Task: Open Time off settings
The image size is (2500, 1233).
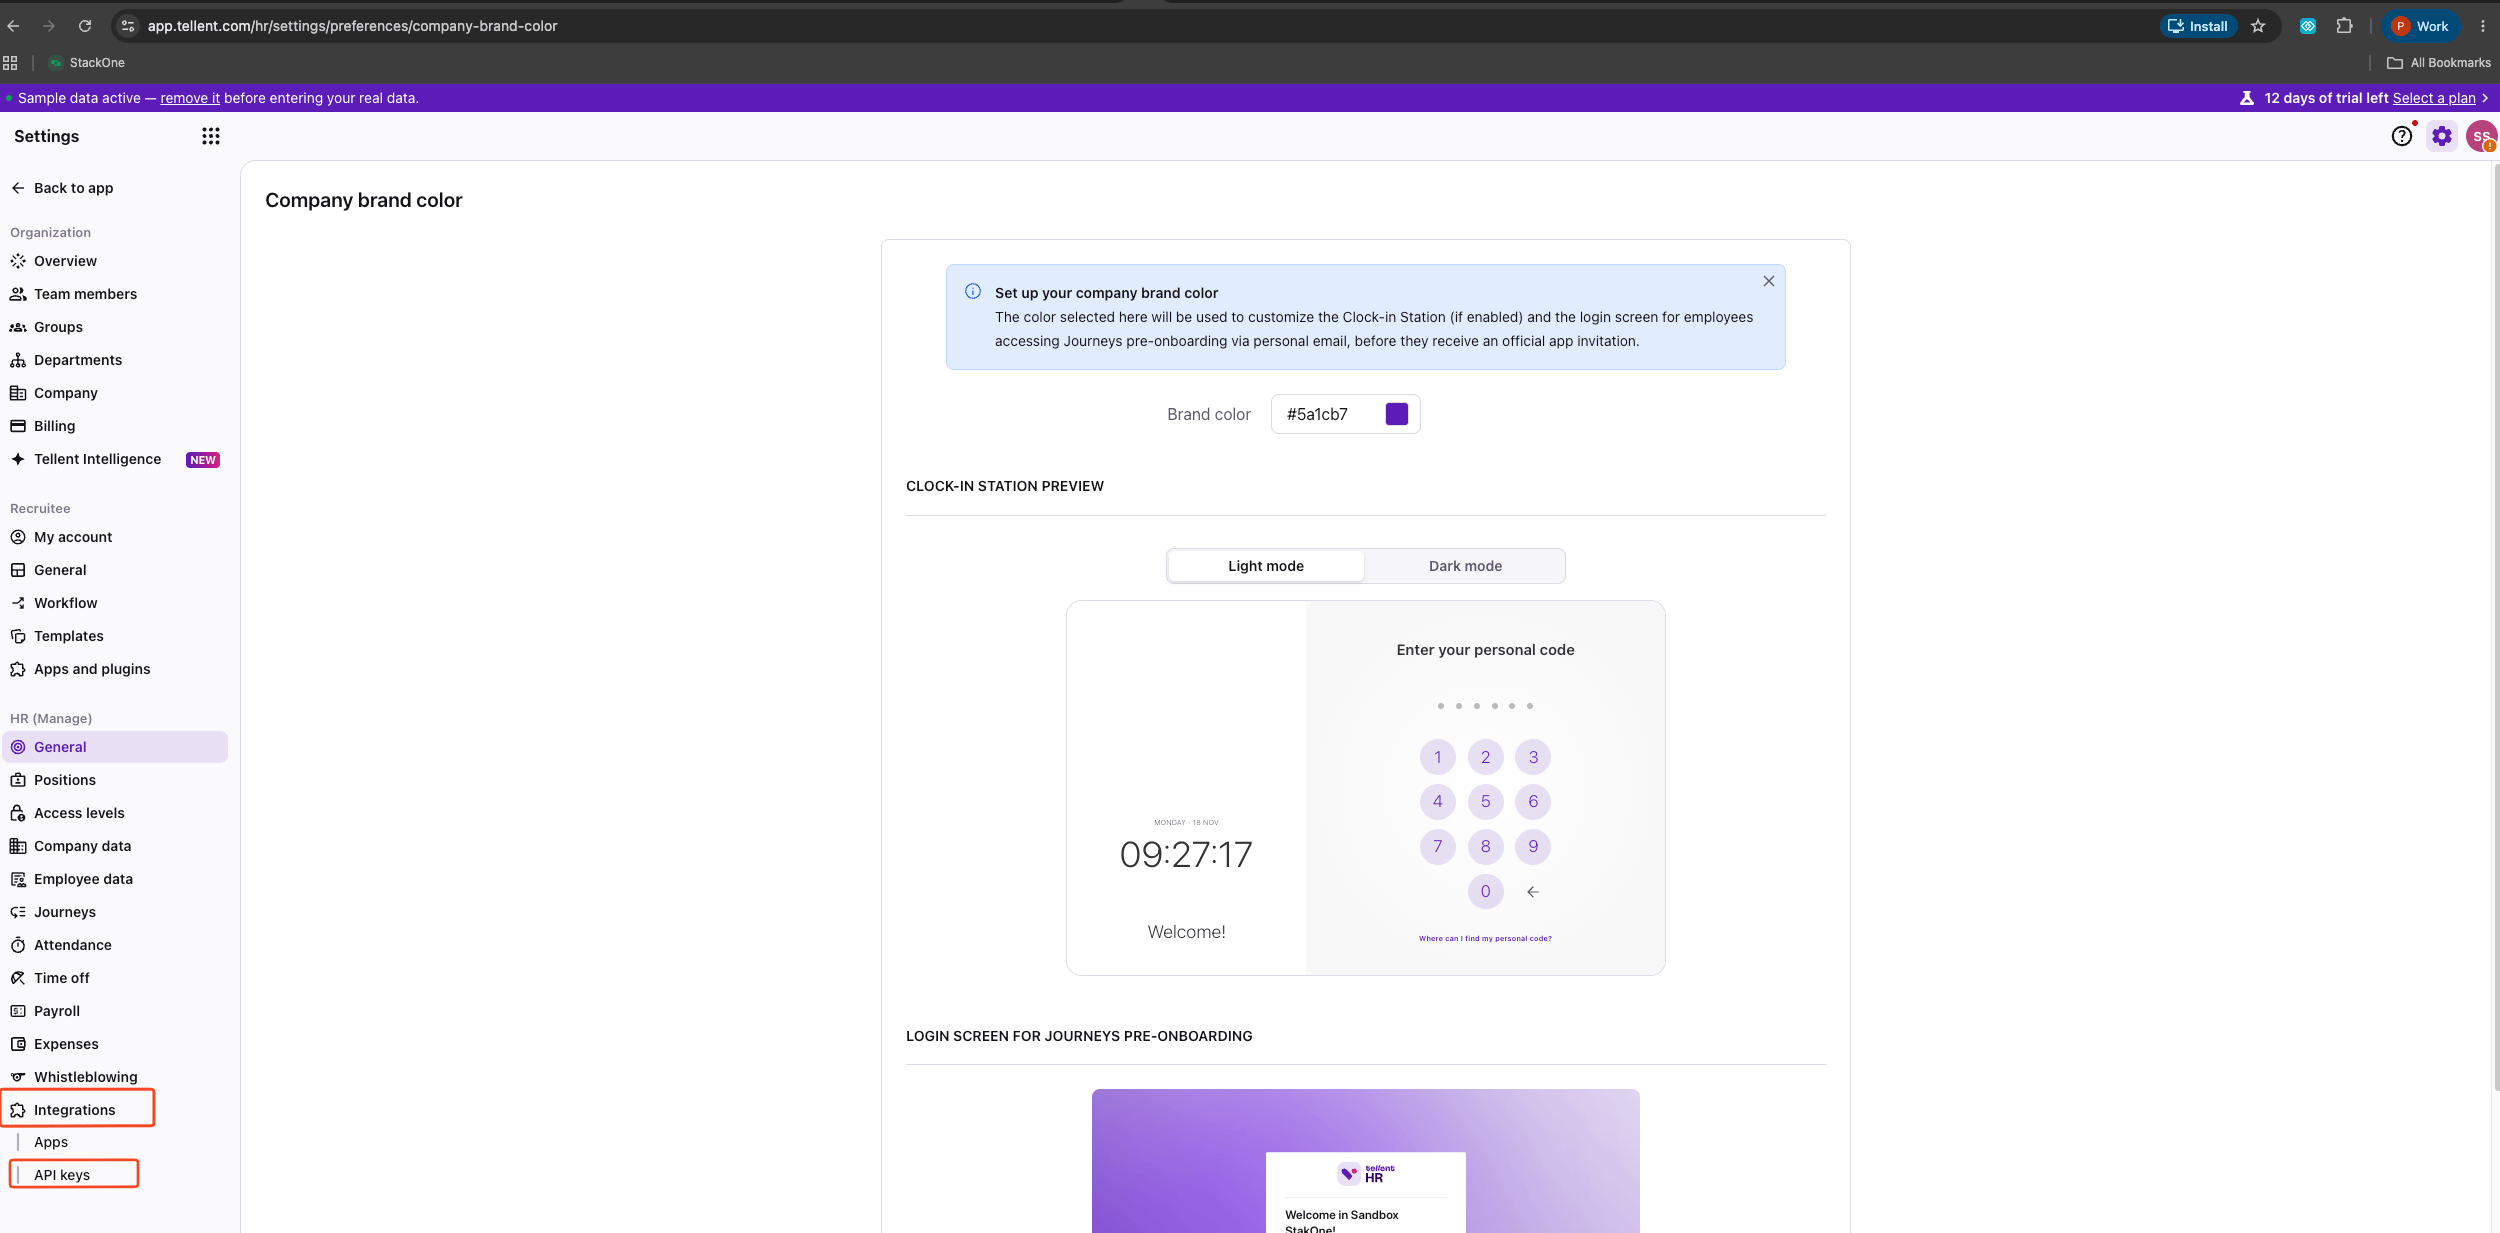Action: [x=115, y=978]
